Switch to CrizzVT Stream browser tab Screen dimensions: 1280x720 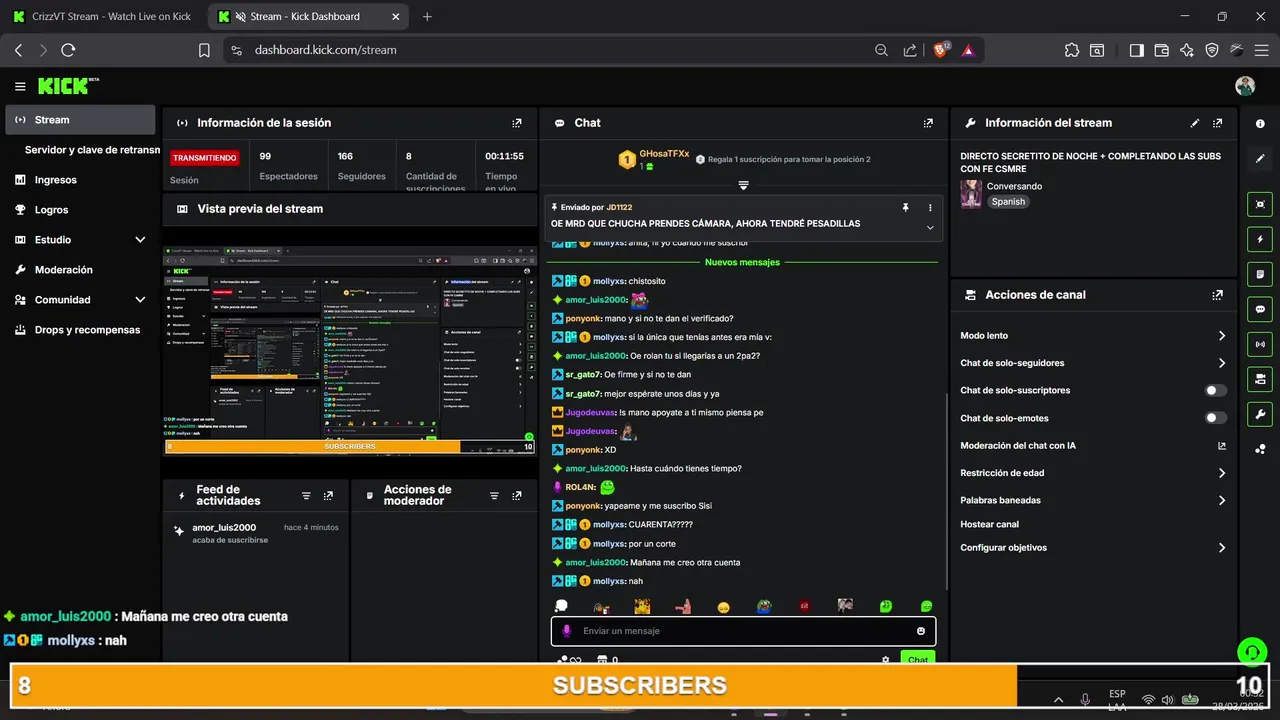pos(104,17)
